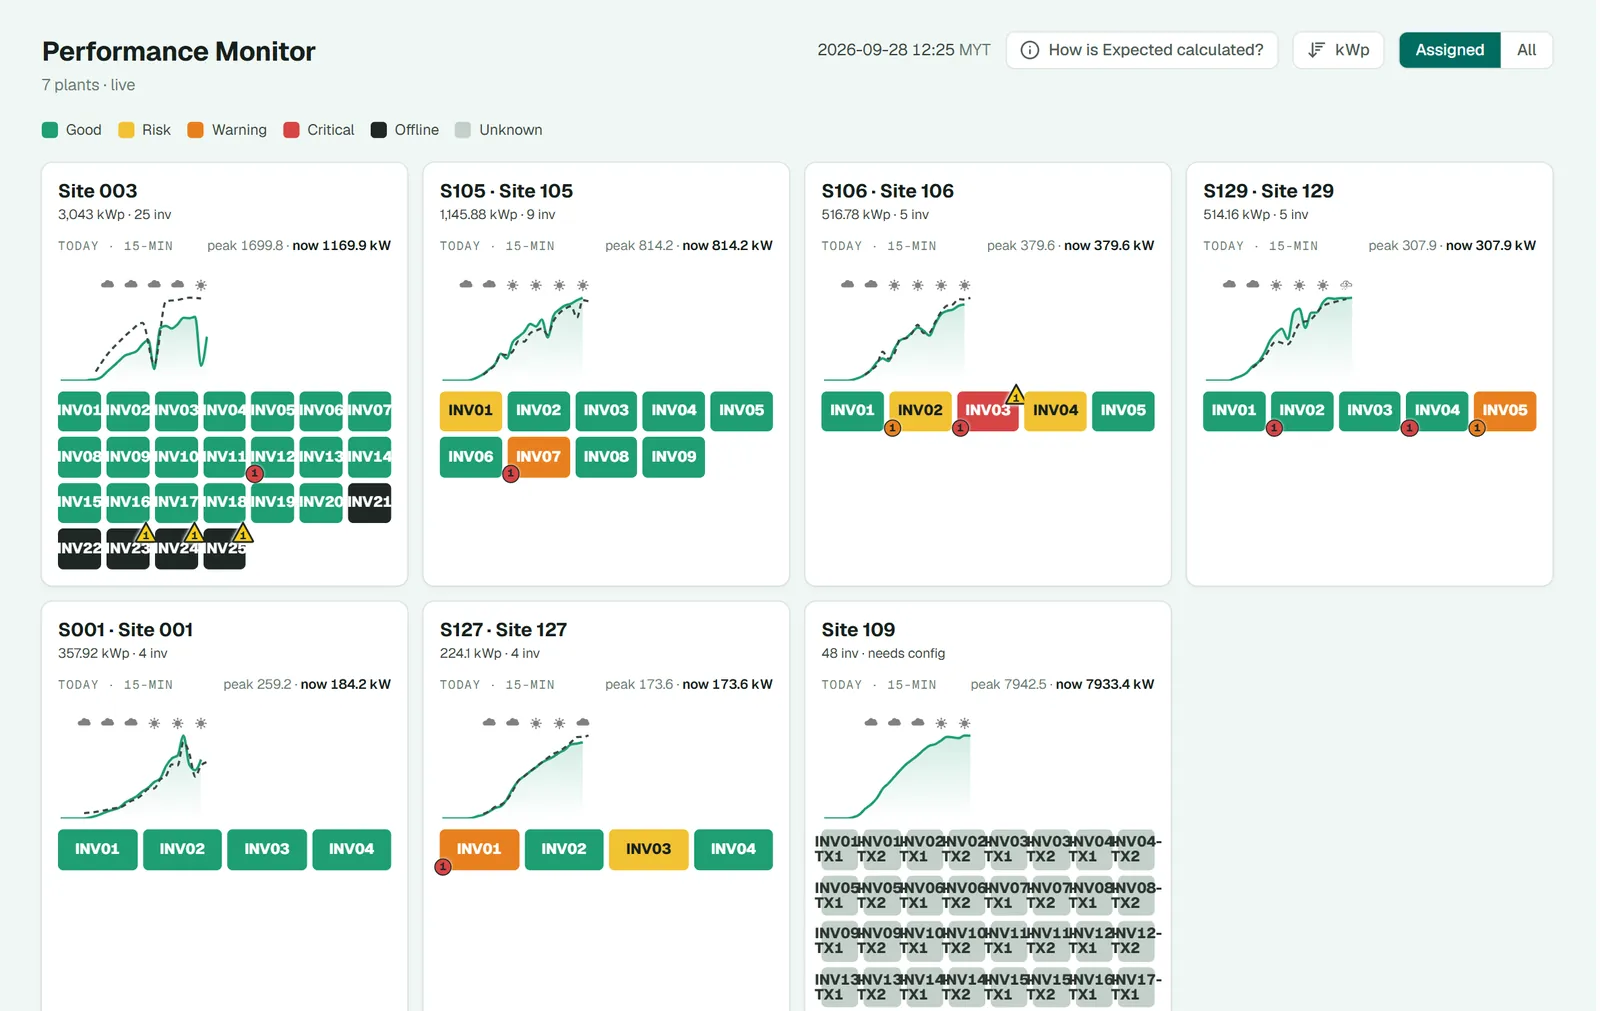Open the orange alert badge on INV05 in Site 129
Image resolution: width=1600 pixels, height=1011 pixels.
point(1477,428)
